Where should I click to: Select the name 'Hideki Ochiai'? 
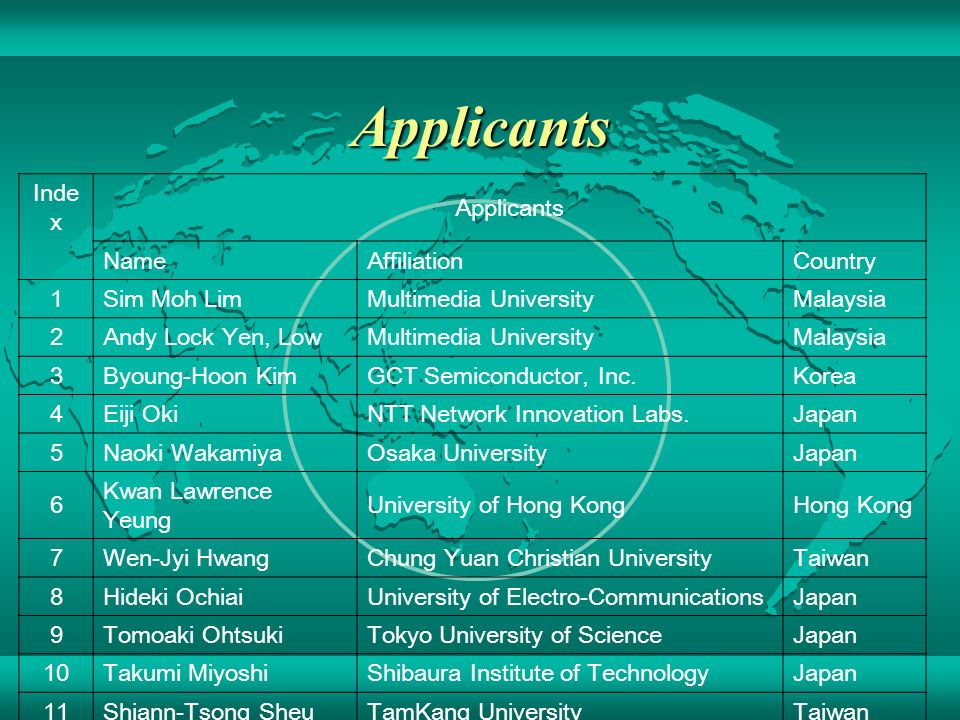tap(173, 596)
